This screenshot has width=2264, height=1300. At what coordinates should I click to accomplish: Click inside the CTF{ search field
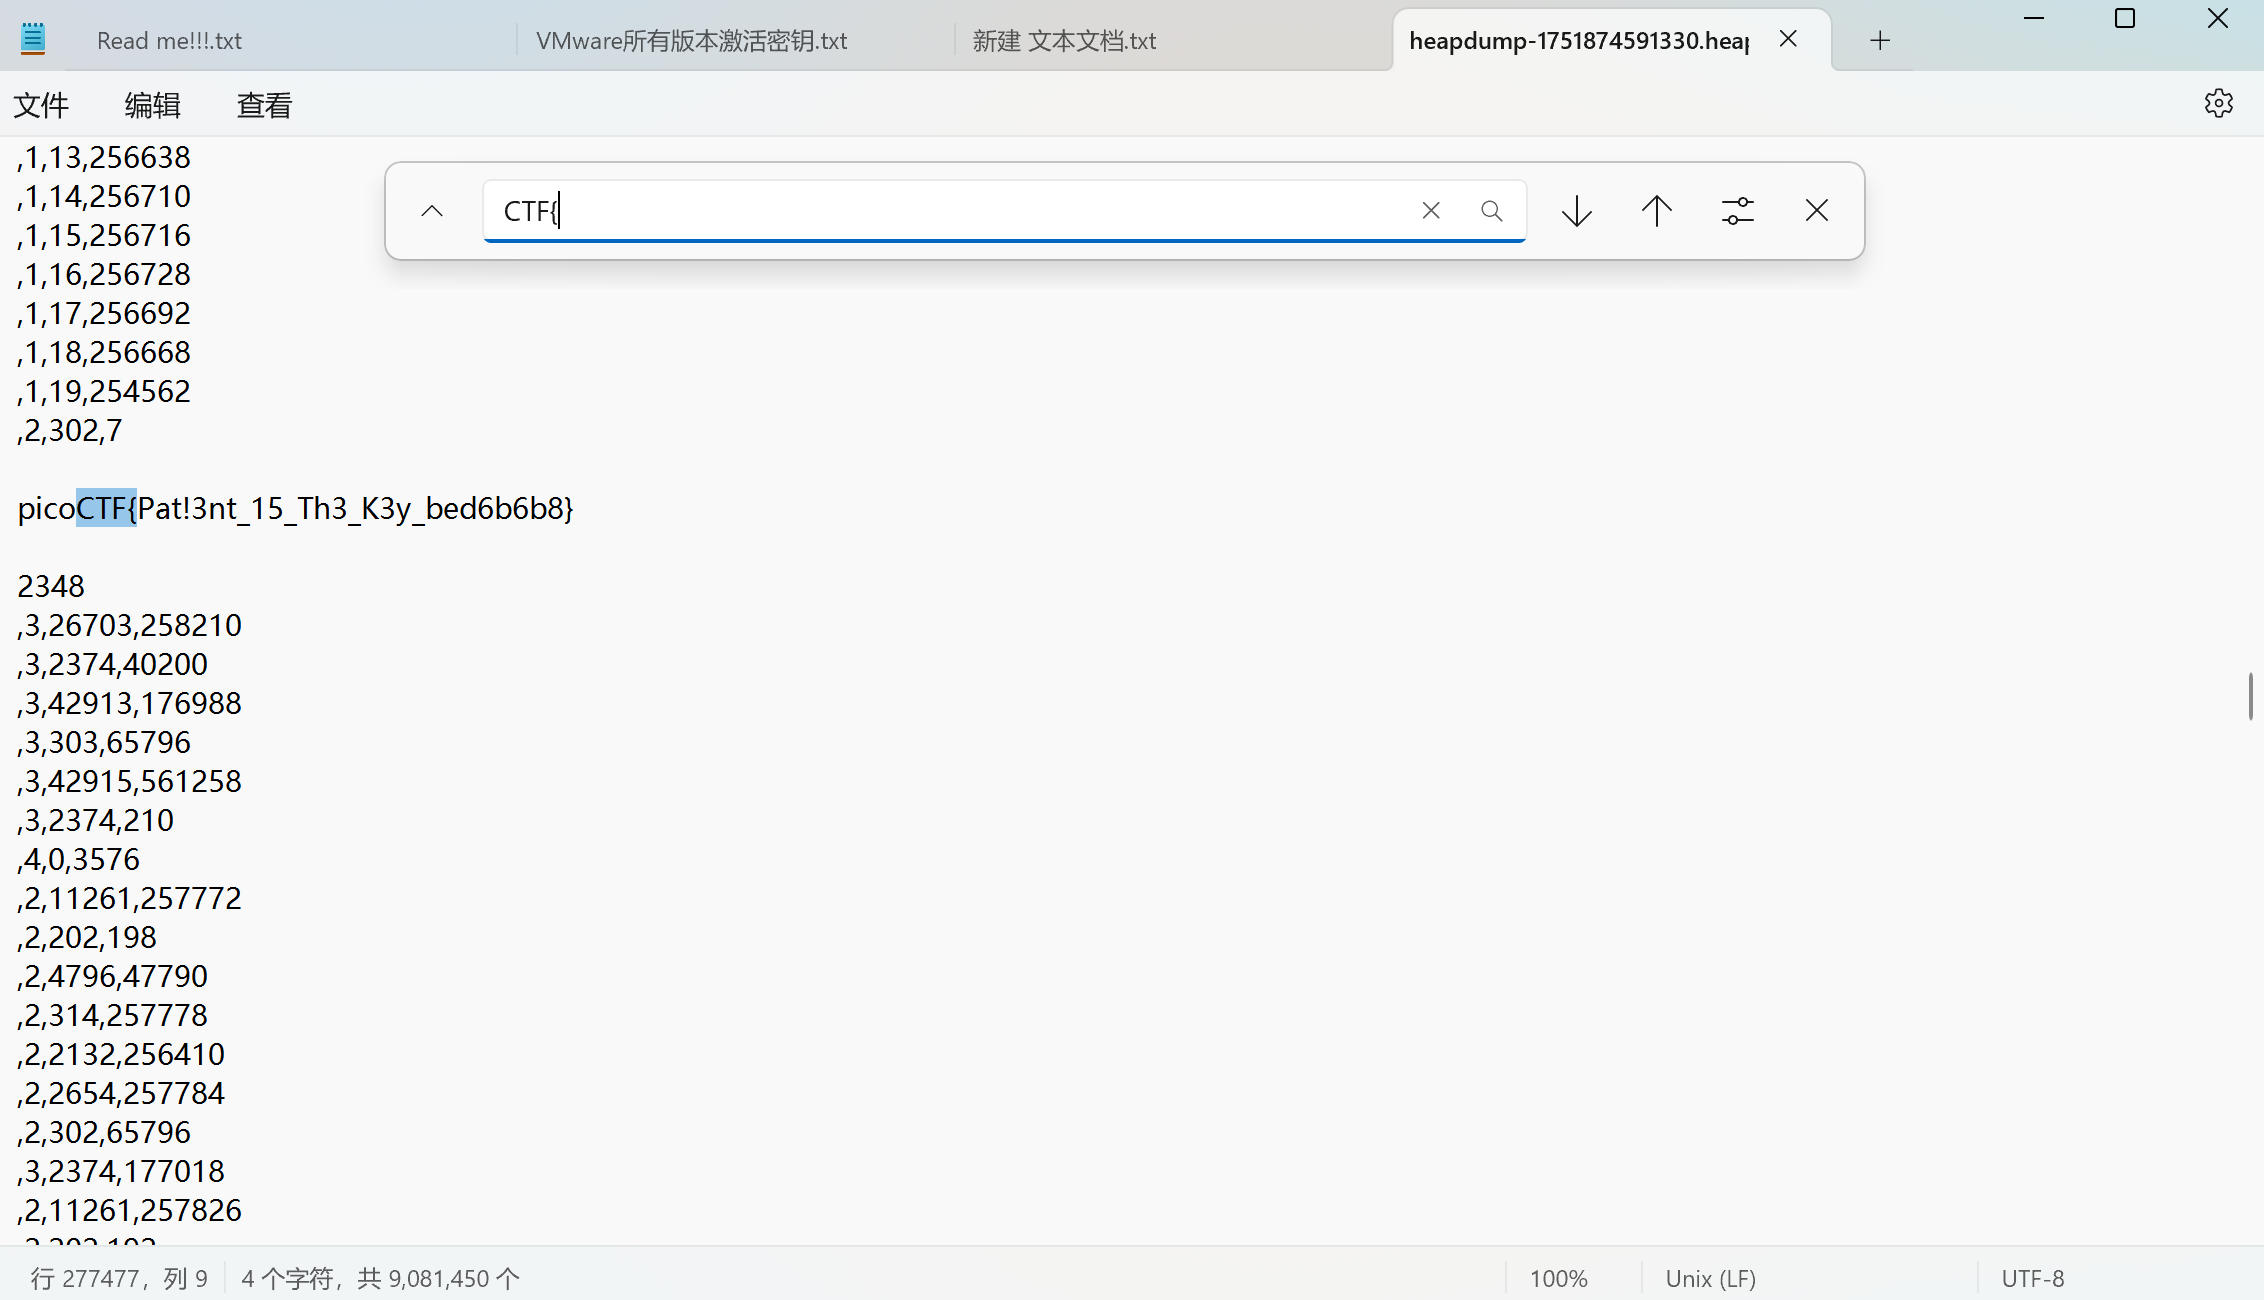(x=950, y=211)
